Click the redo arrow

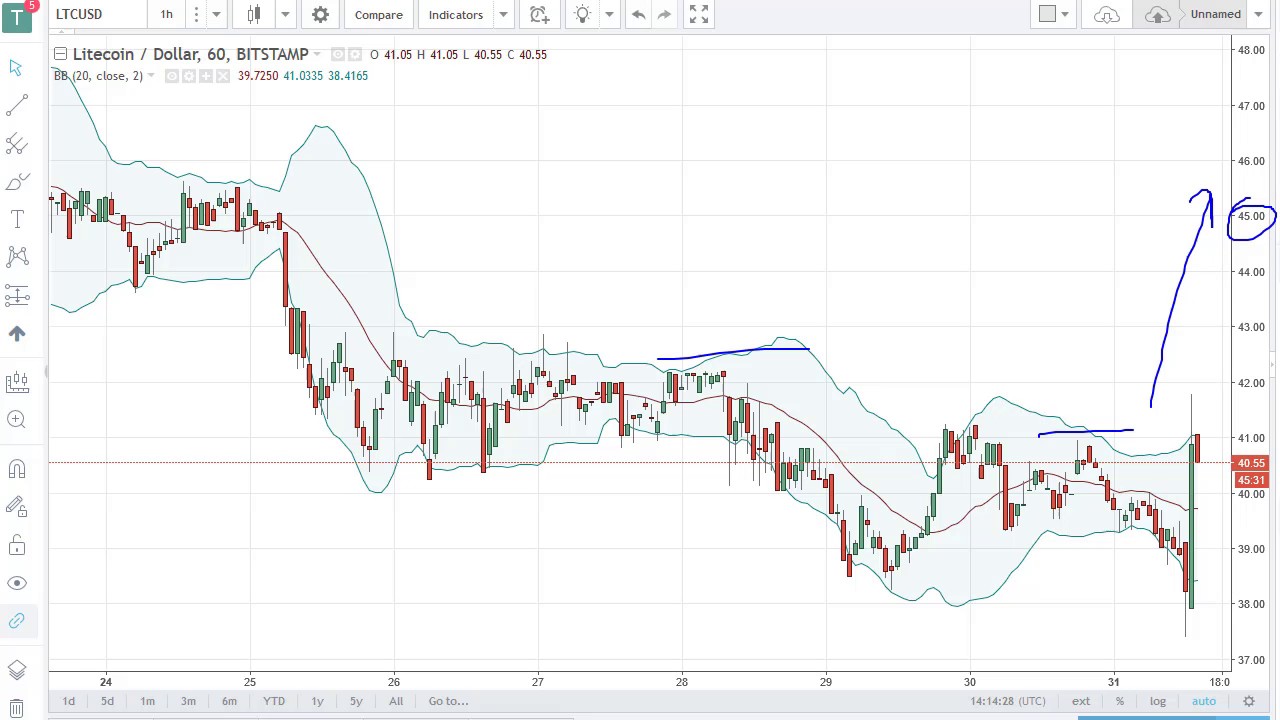(x=664, y=14)
